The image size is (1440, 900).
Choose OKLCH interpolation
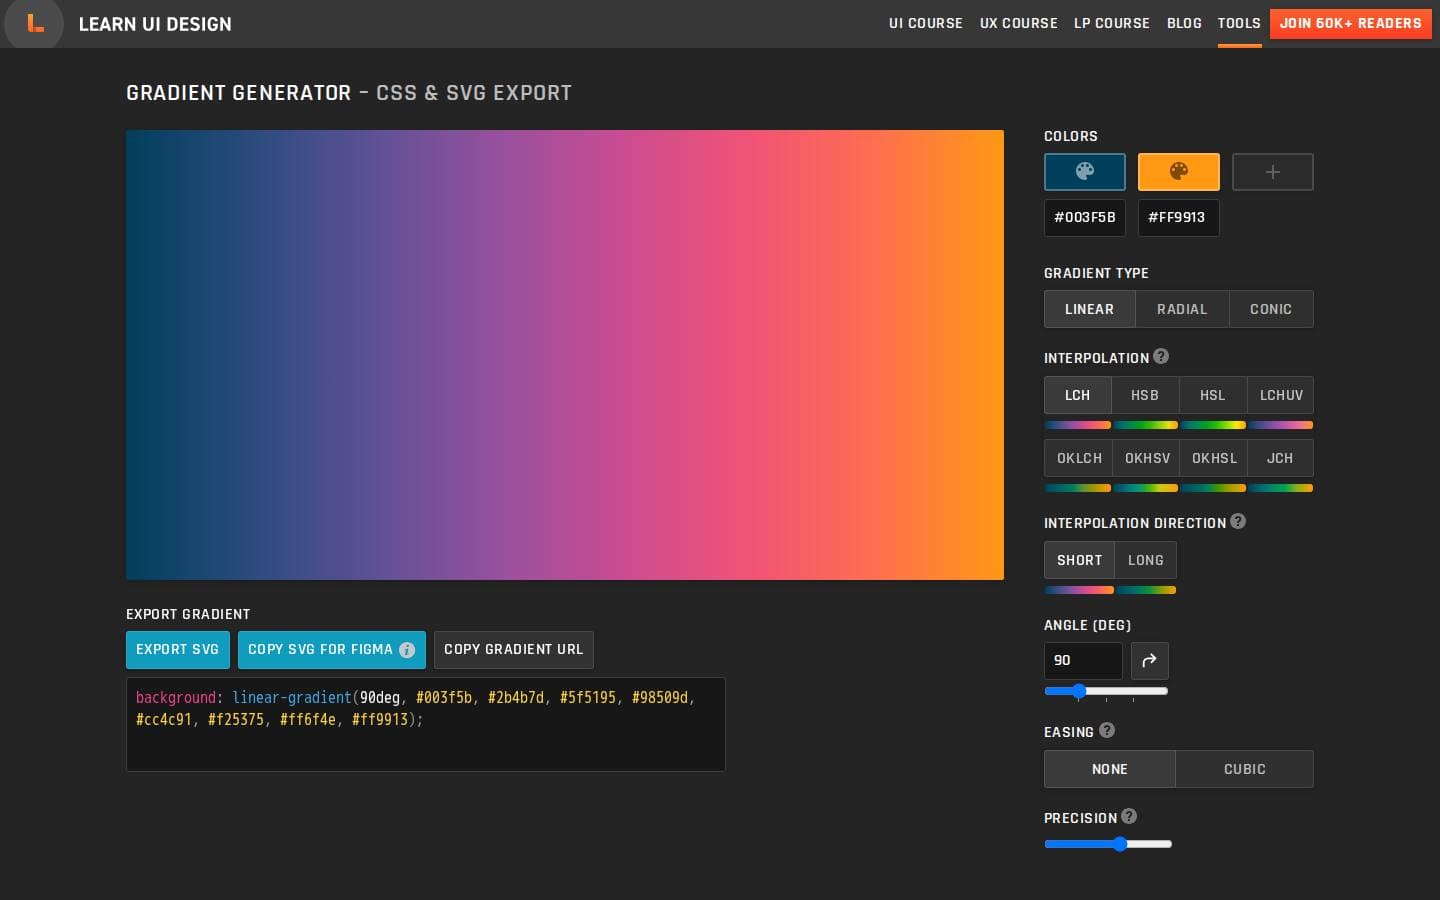1079,458
